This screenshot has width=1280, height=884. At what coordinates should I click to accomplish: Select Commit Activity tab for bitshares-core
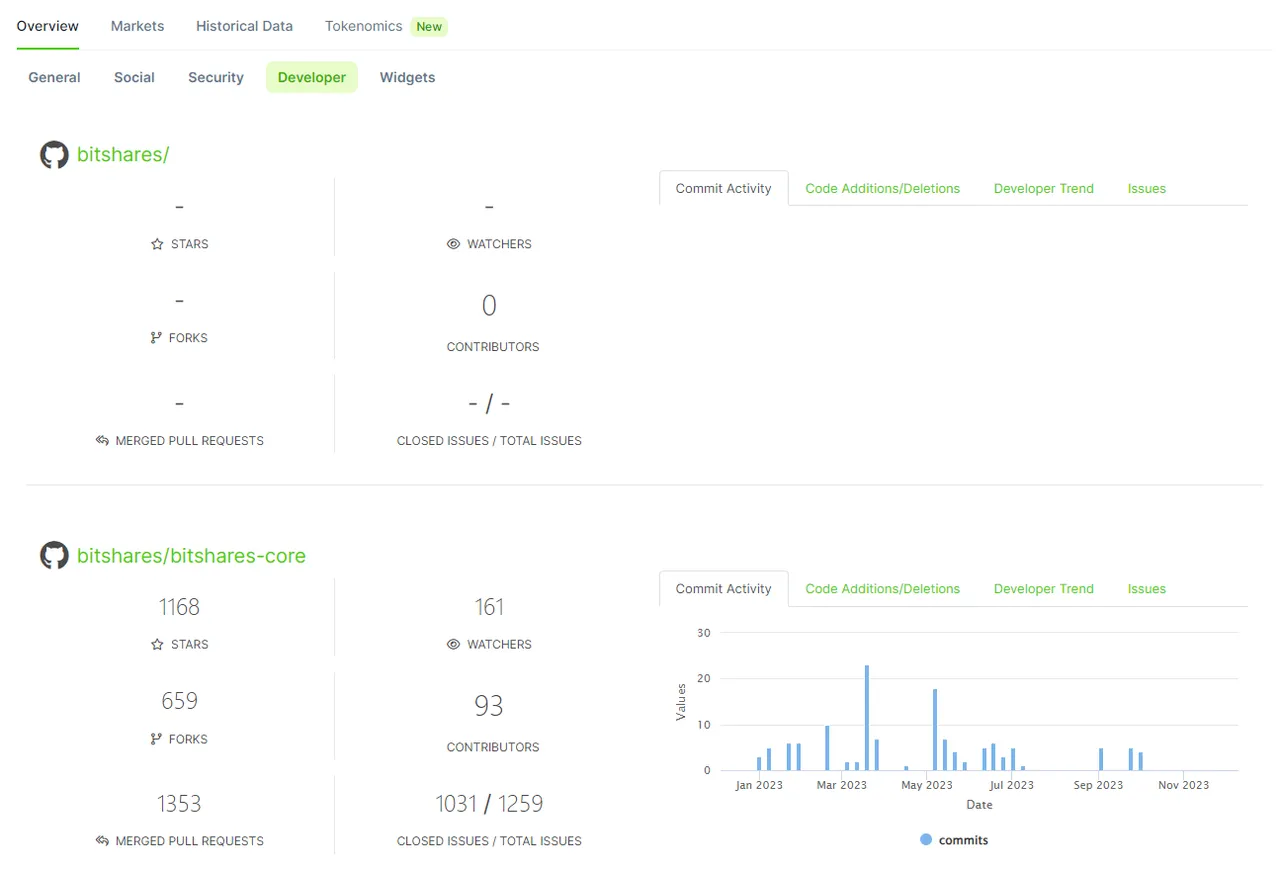pos(724,589)
